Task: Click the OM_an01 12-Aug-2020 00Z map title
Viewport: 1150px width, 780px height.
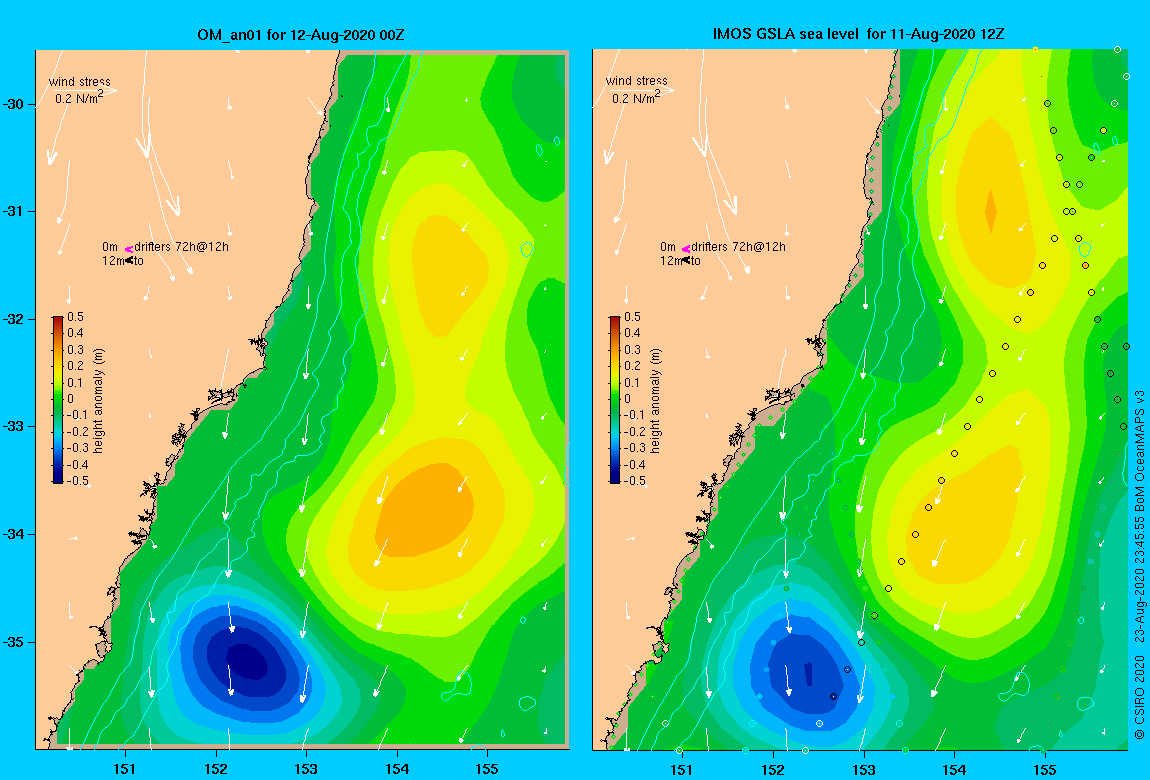Action: click(x=301, y=34)
